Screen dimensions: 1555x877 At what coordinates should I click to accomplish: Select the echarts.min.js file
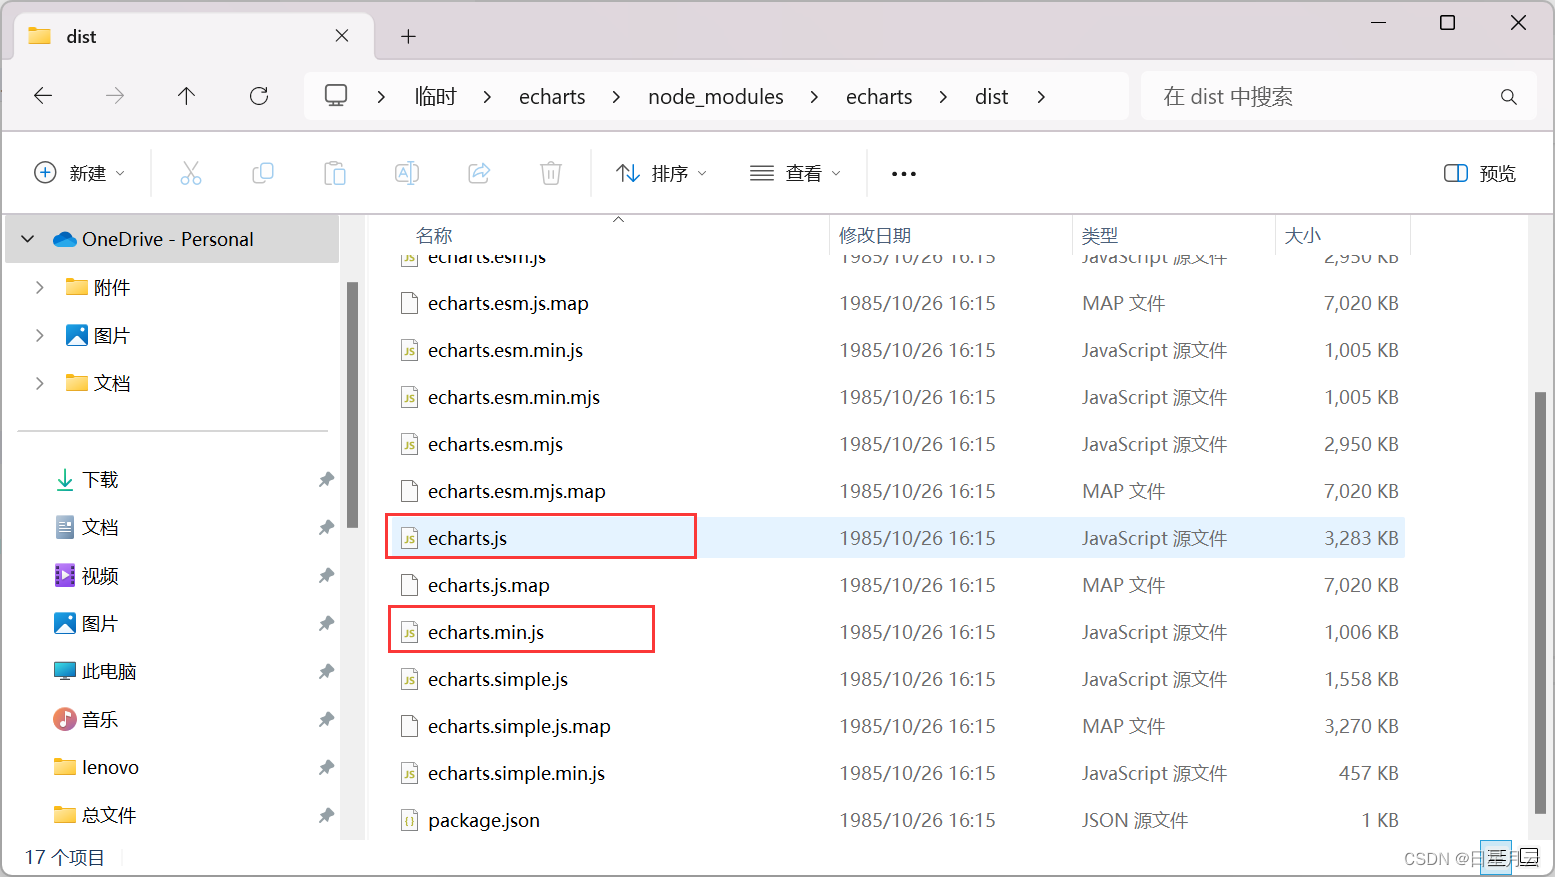[x=895, y=632]
